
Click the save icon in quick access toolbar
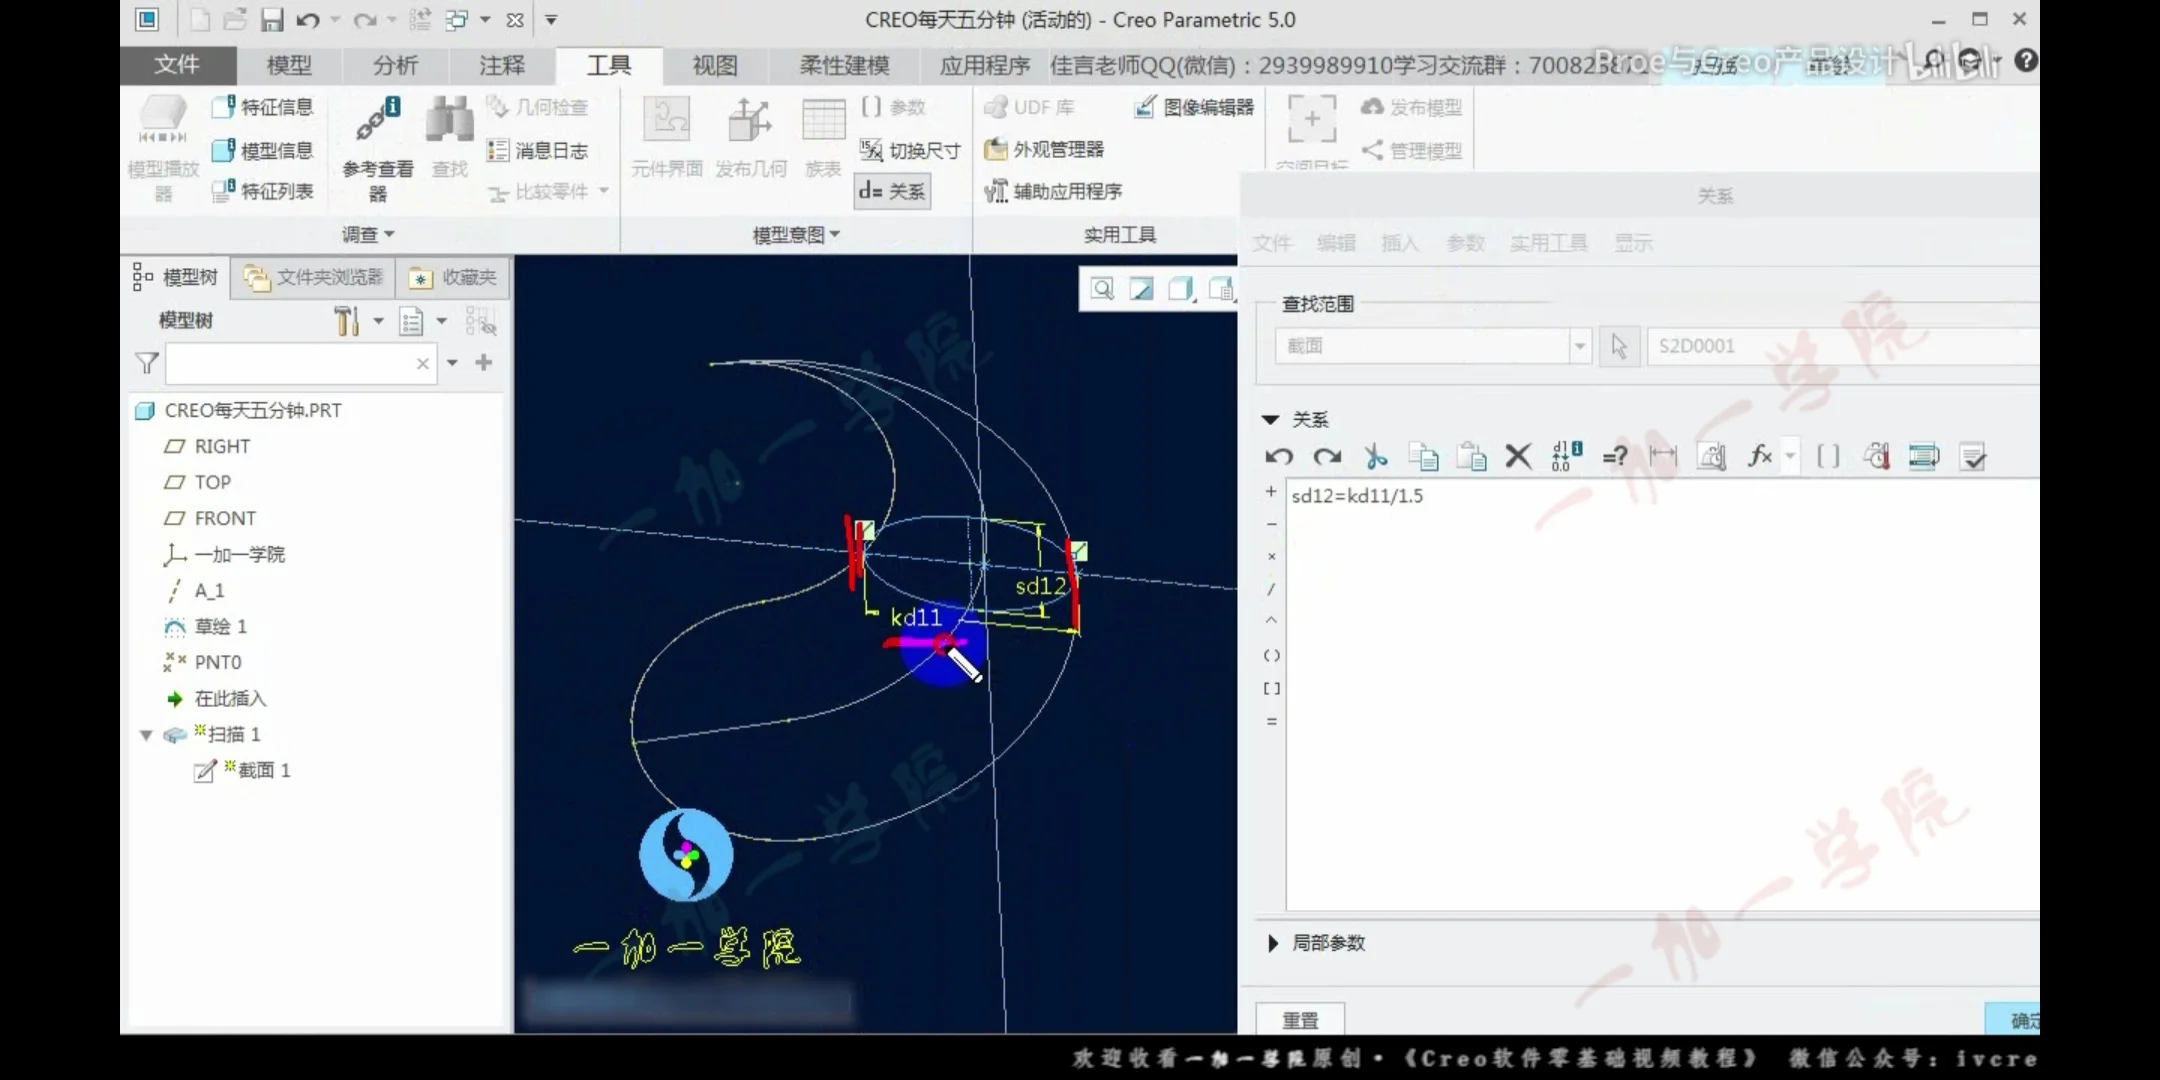coord(271,20)
